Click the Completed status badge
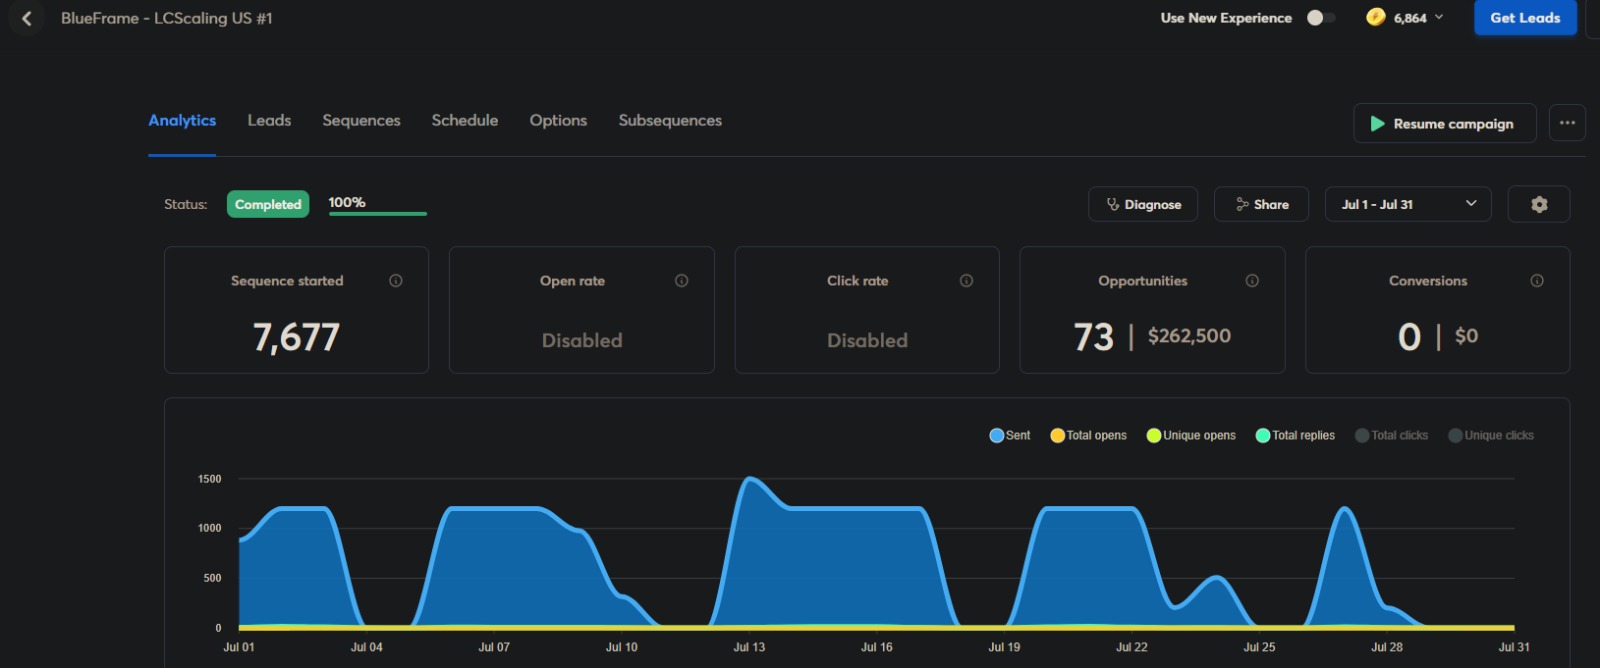Screen dimensions: 1600x668 tap(268, 204)
